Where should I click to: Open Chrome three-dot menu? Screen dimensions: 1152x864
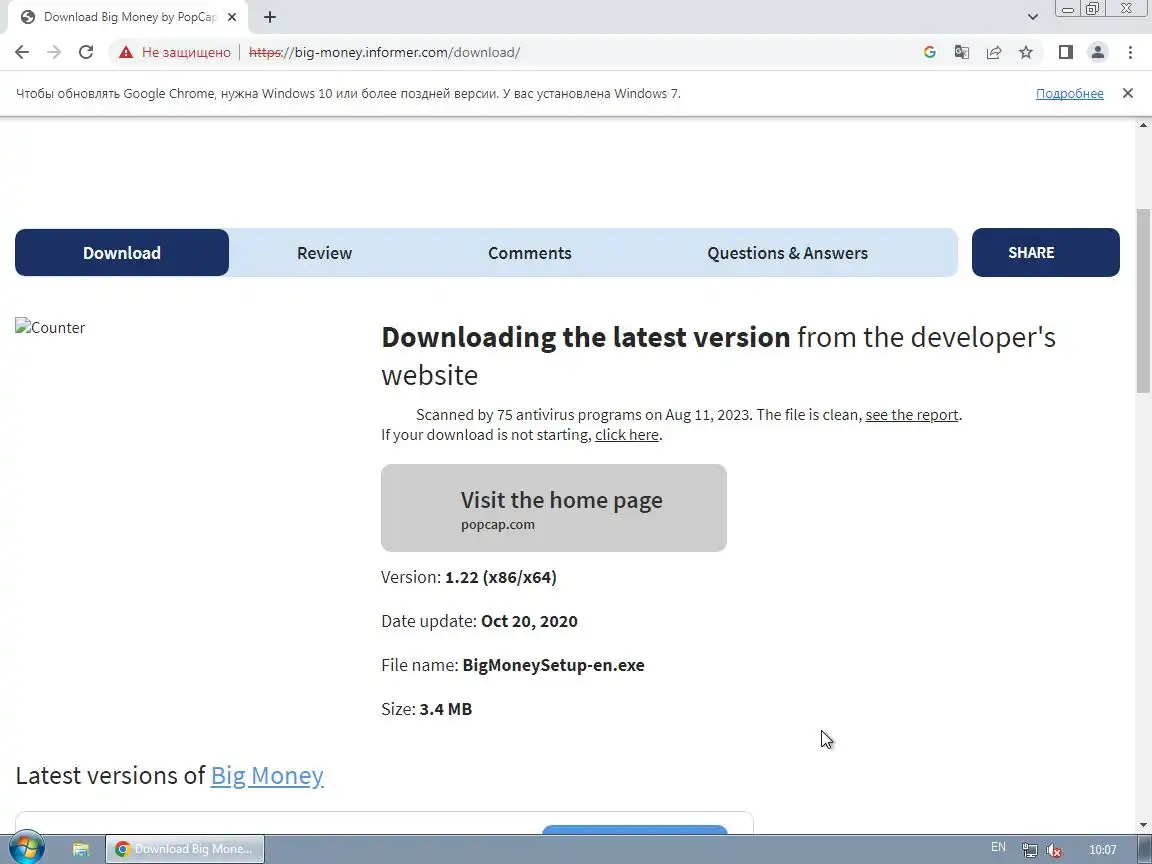[x=1130, y=52]
